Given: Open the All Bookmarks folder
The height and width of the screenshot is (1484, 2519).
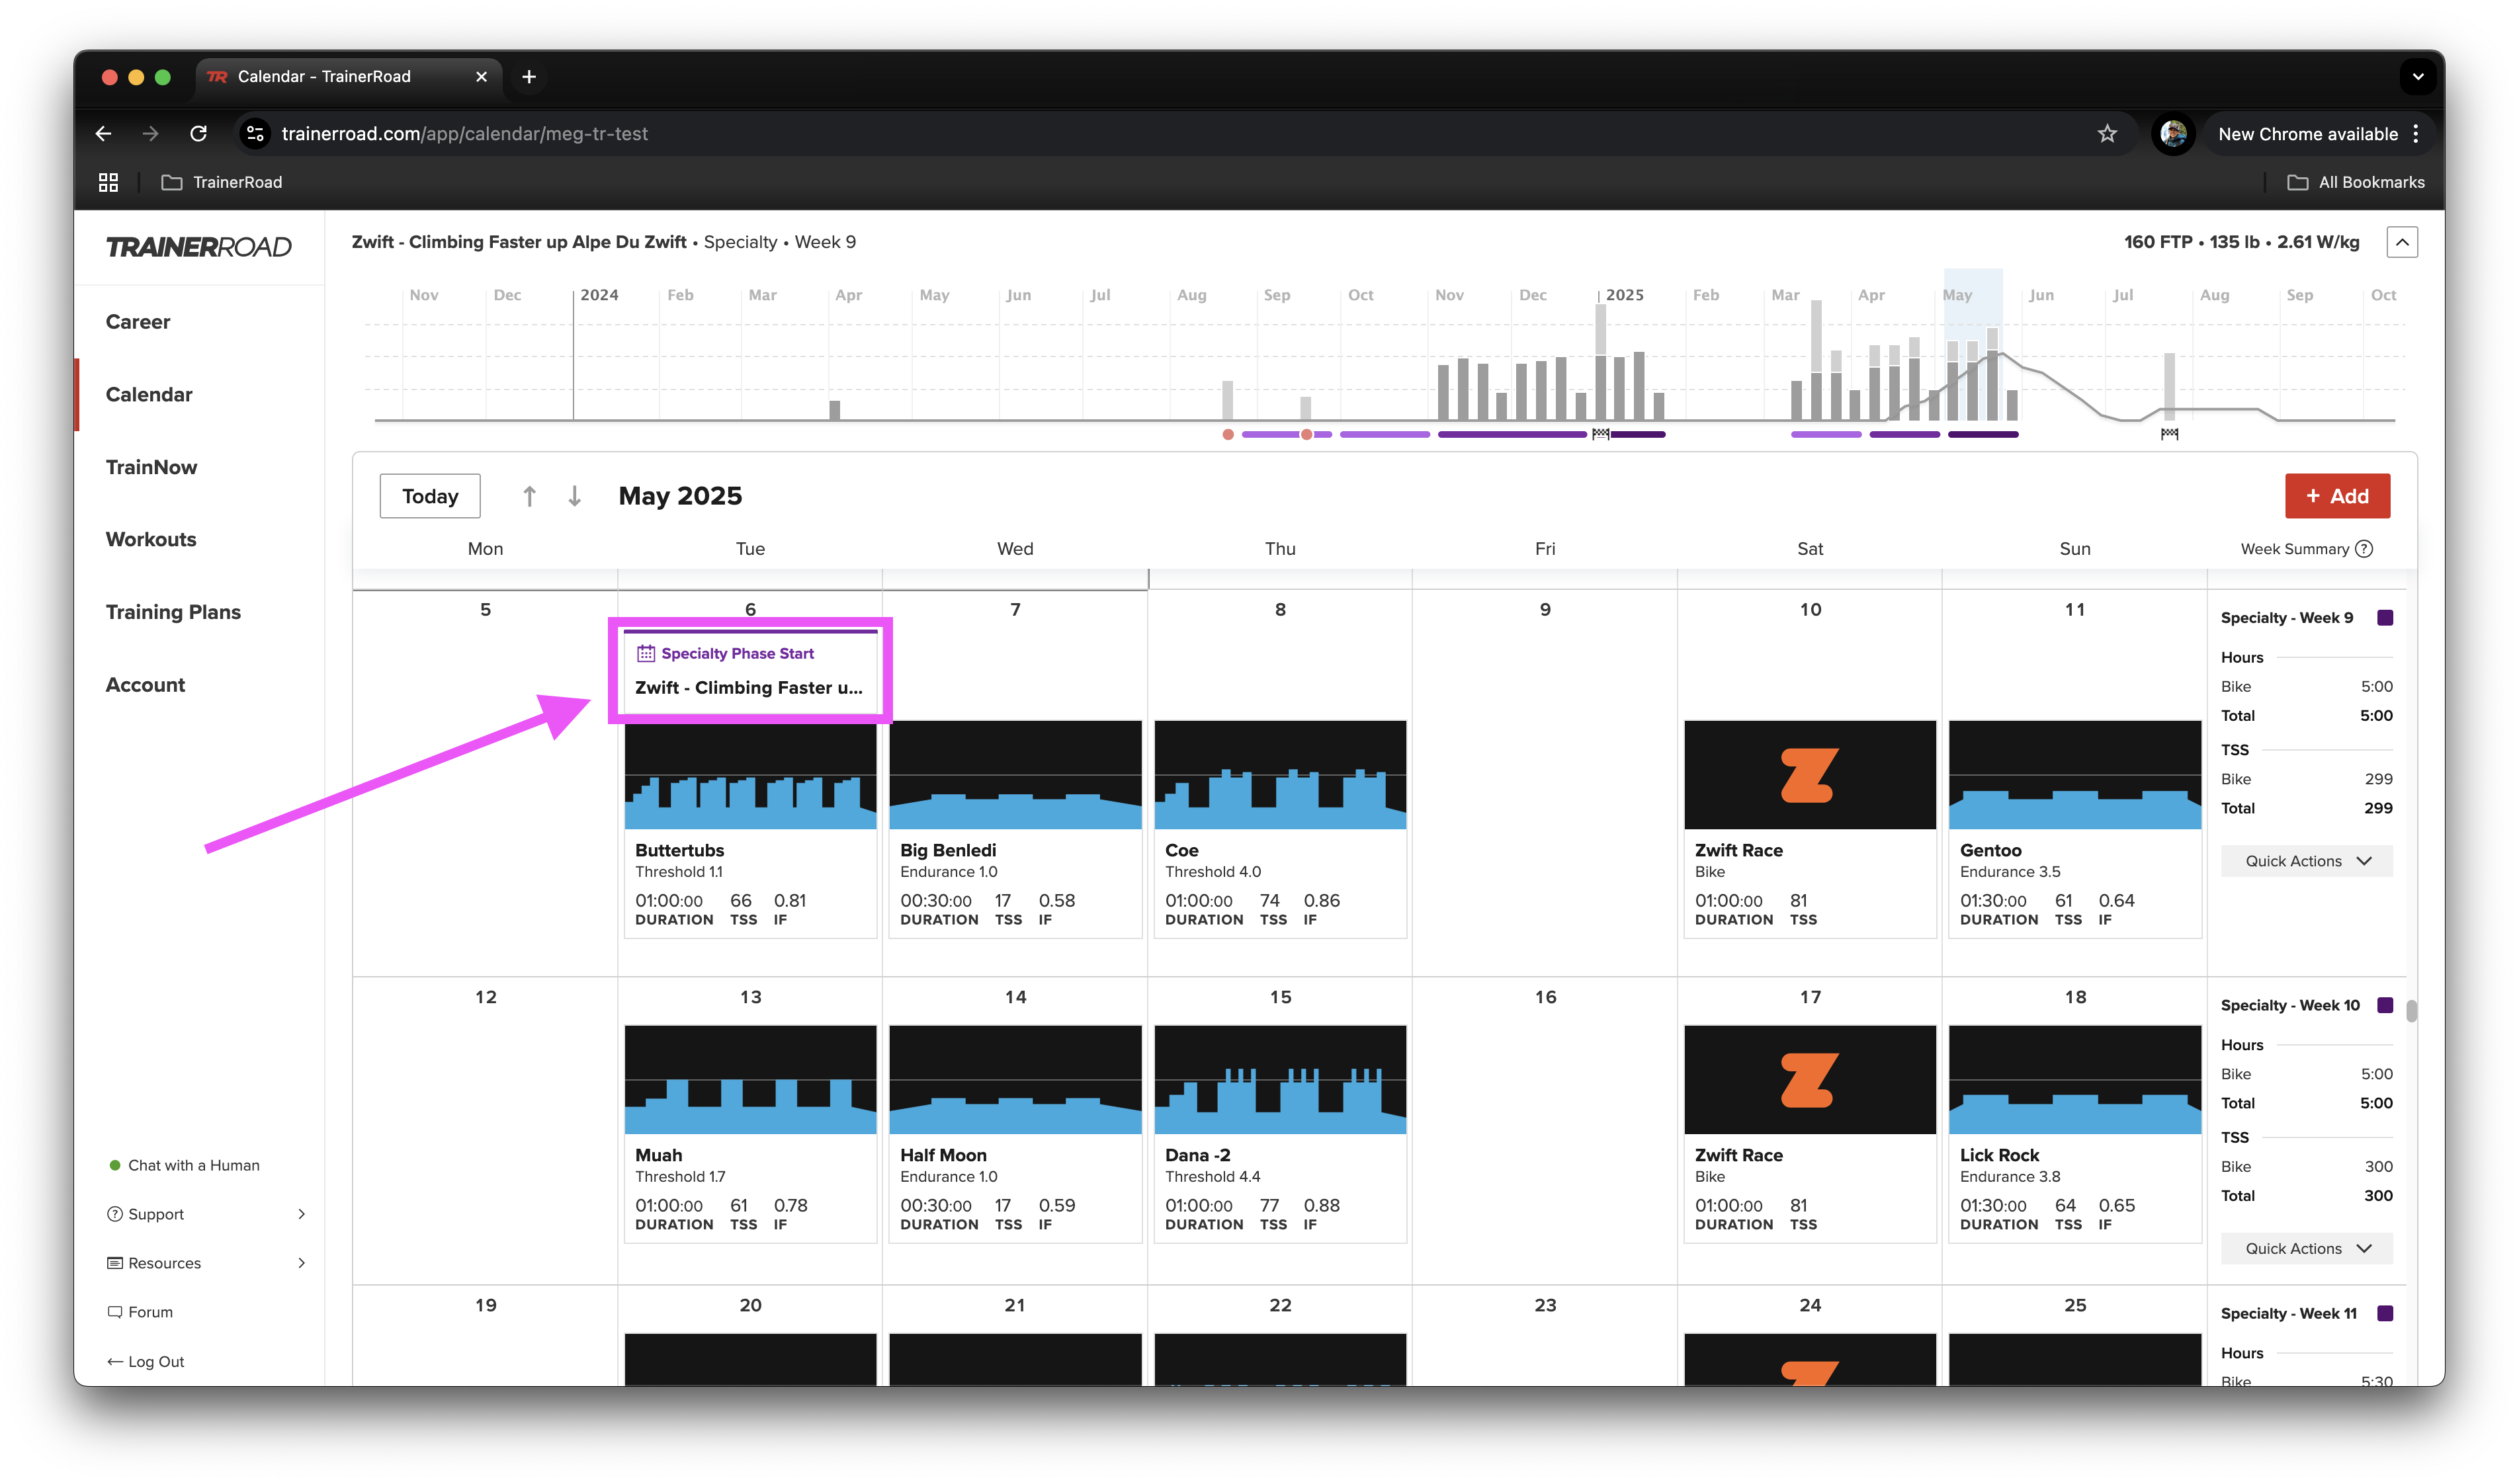Looking at the screenshot, I should (x=2355, y=182).
